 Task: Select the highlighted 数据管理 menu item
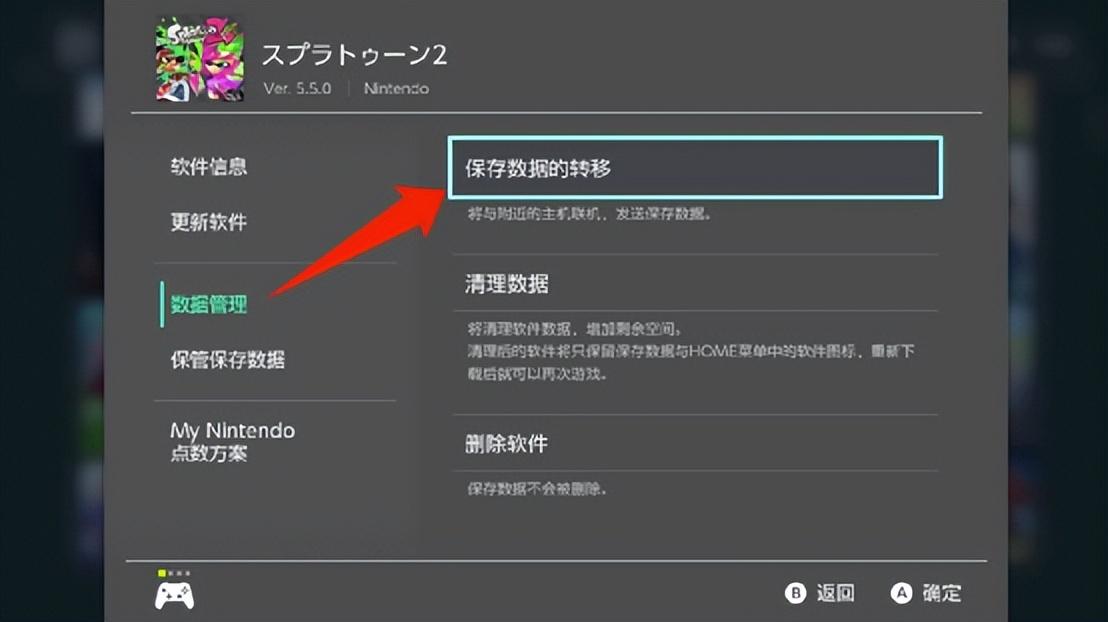click(208, 305)
